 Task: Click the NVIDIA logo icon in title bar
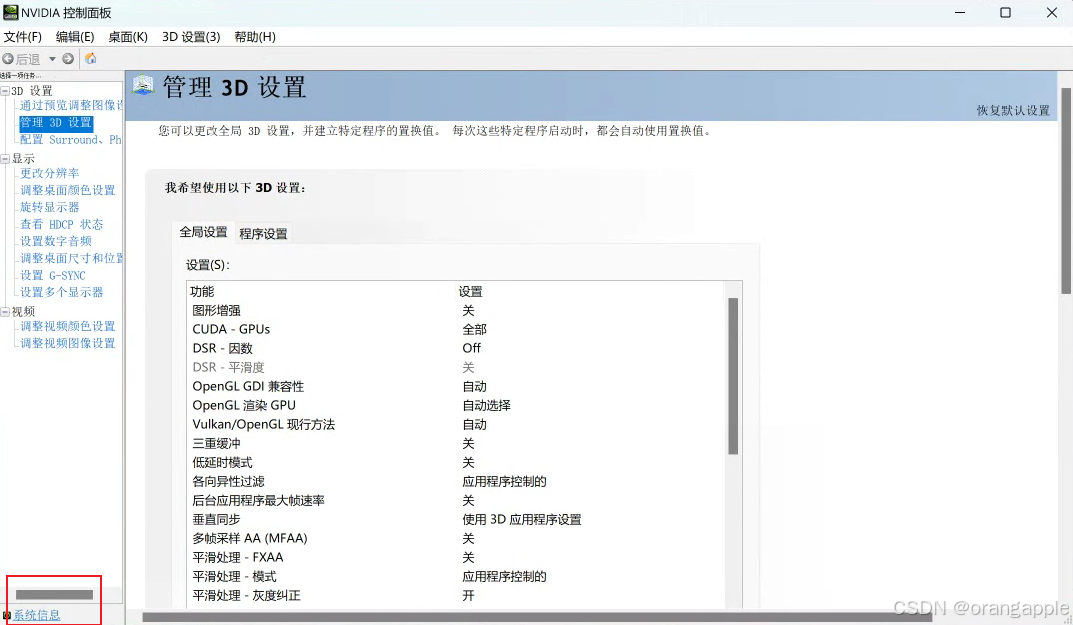click(10, 12)
